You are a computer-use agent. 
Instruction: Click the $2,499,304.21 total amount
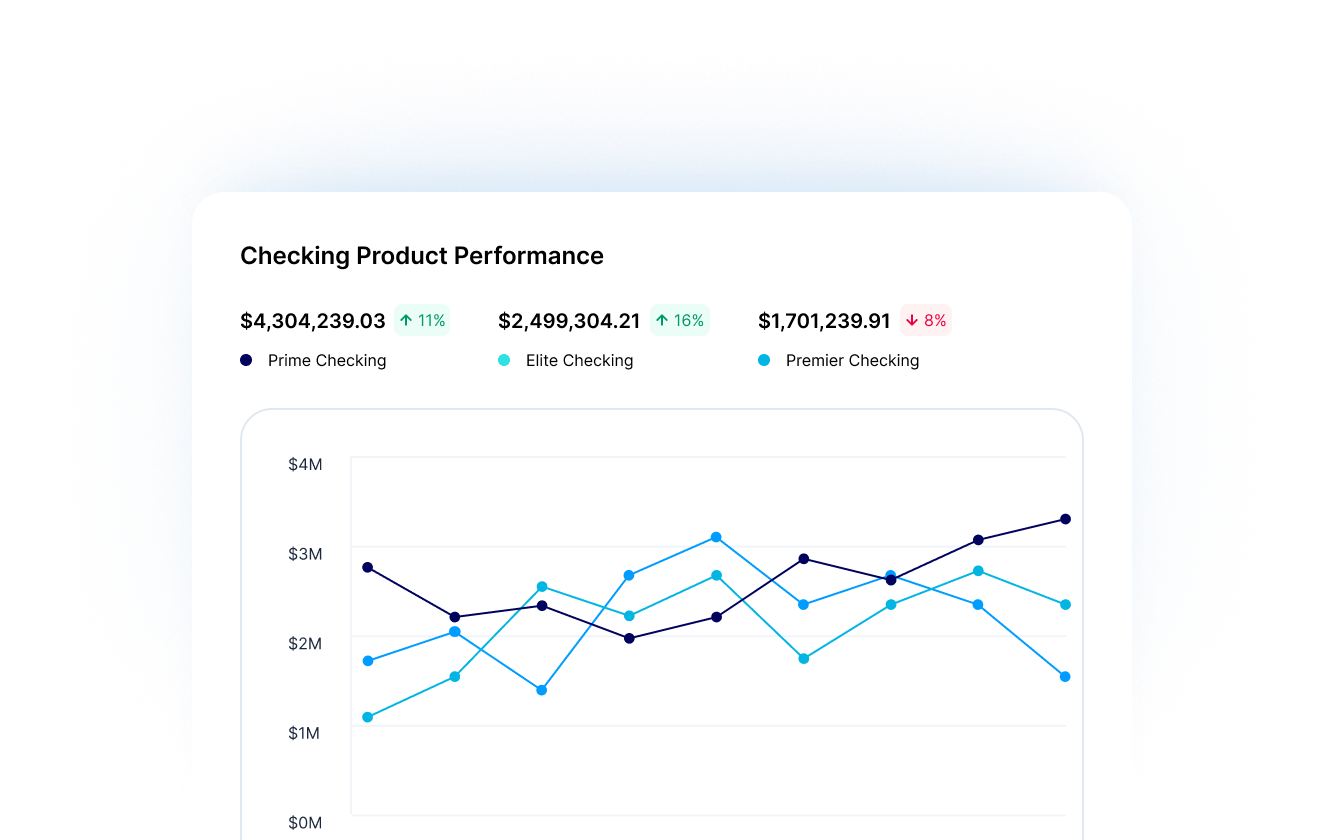coord(569,321)
